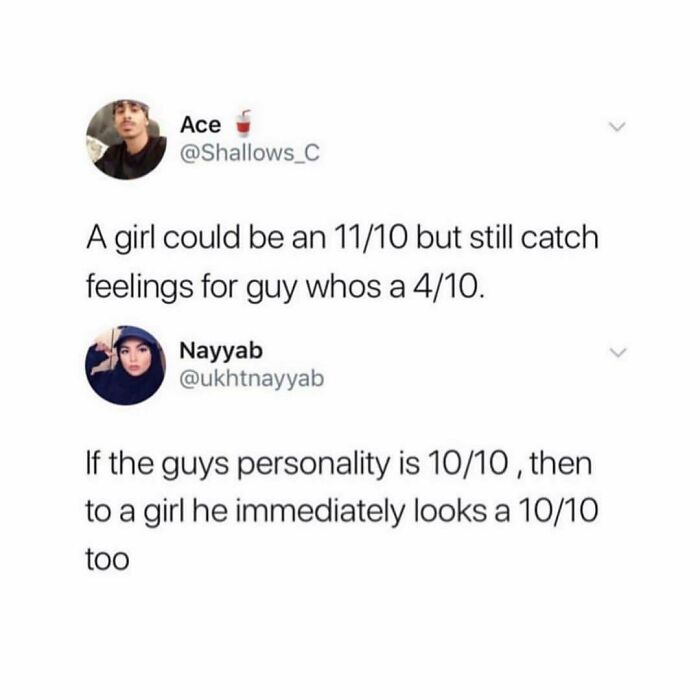The width and height of the screenshot is (700, 700).
Task: Expand the chevron menu on Ace's tweet
Action: click(x=618, y=127)
